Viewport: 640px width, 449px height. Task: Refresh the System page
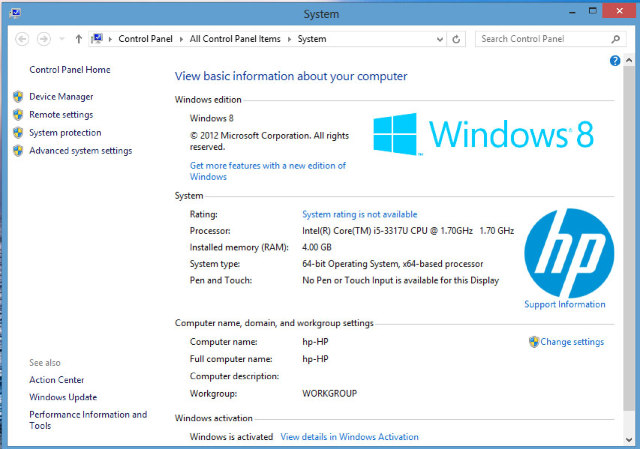click(x=457, y=39)
